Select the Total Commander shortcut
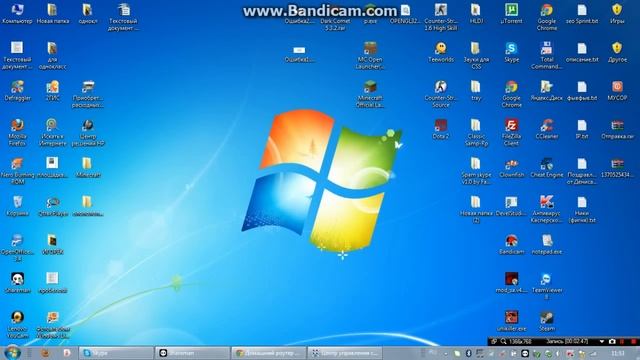Viewport: 640px width, 360px height. (x=547, y=55)
